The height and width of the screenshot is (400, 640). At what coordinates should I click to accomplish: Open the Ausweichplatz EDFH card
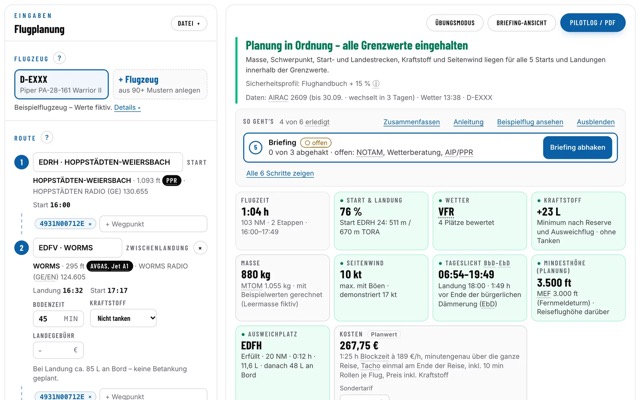tap(282, 363)
